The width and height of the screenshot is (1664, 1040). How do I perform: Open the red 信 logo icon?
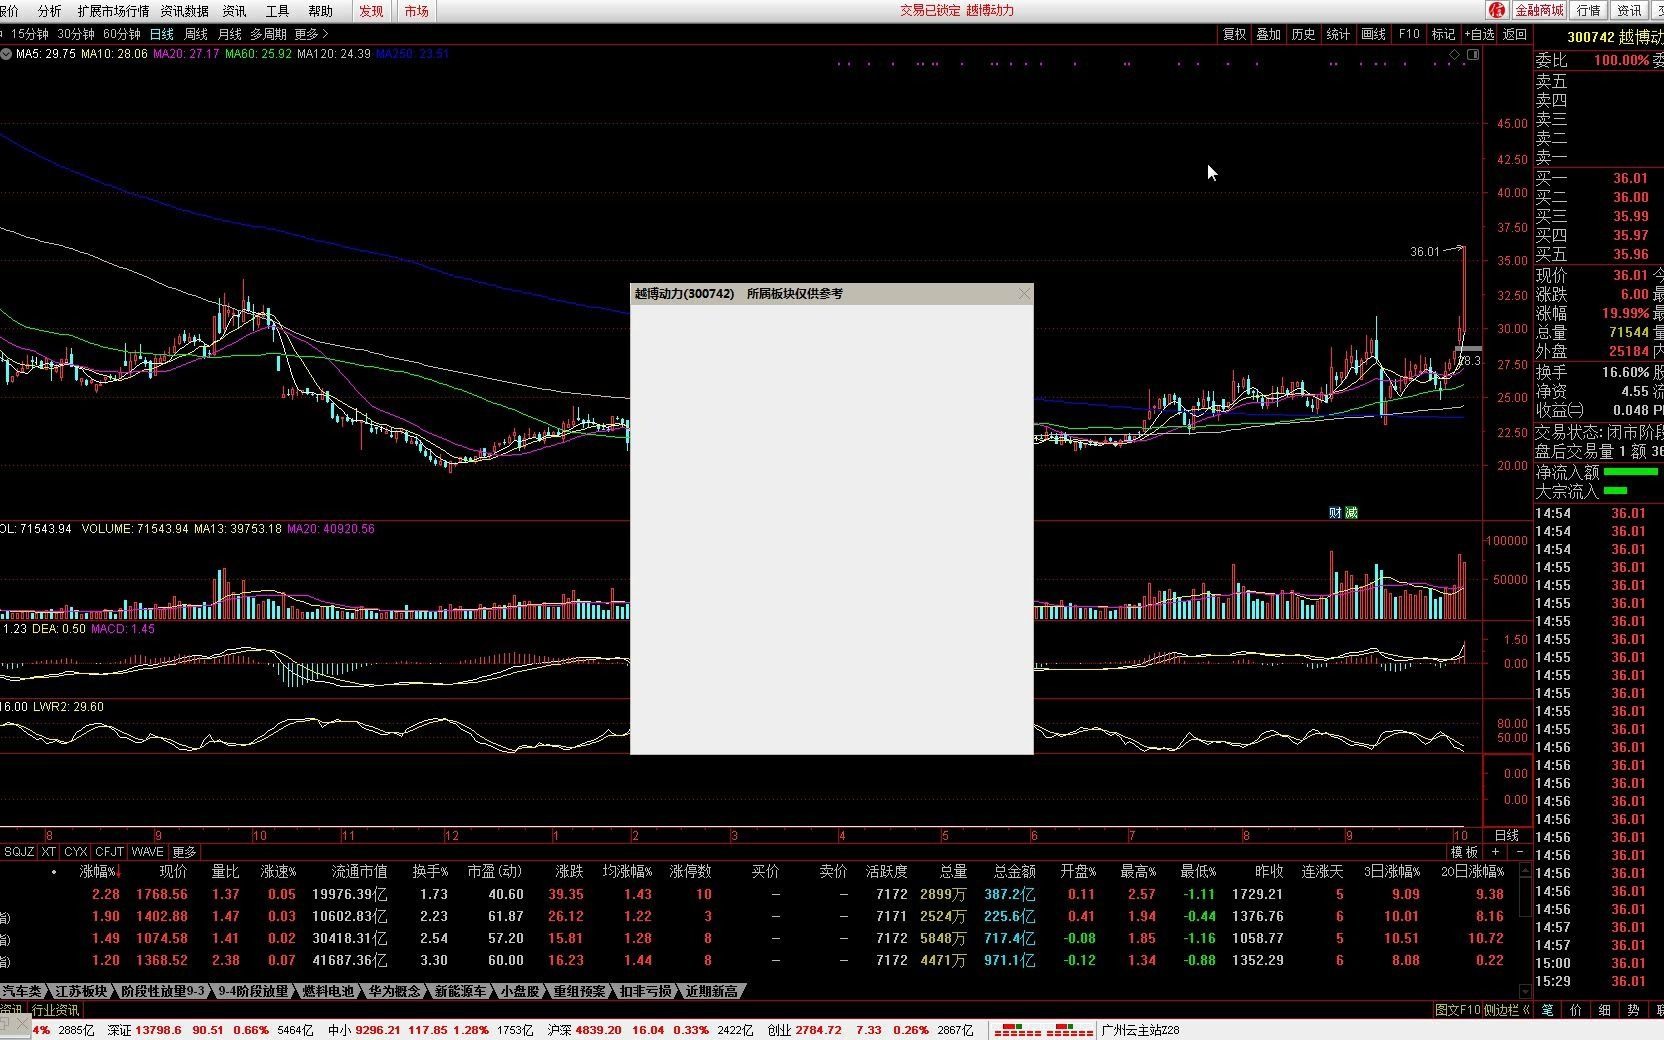tap(1497, 10)
